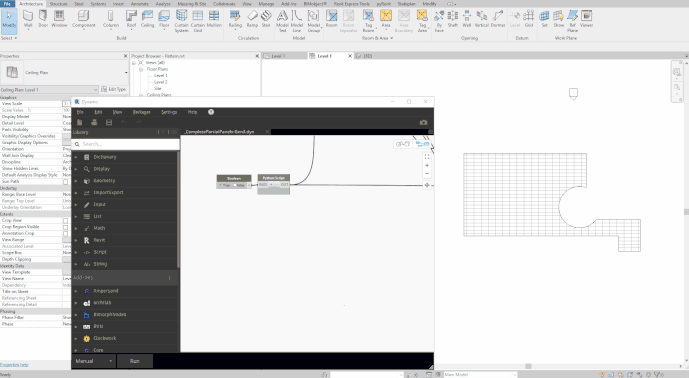Open the Massing & Site ribbon tab
The image size is (689, 378).
(x=192, y=4)
